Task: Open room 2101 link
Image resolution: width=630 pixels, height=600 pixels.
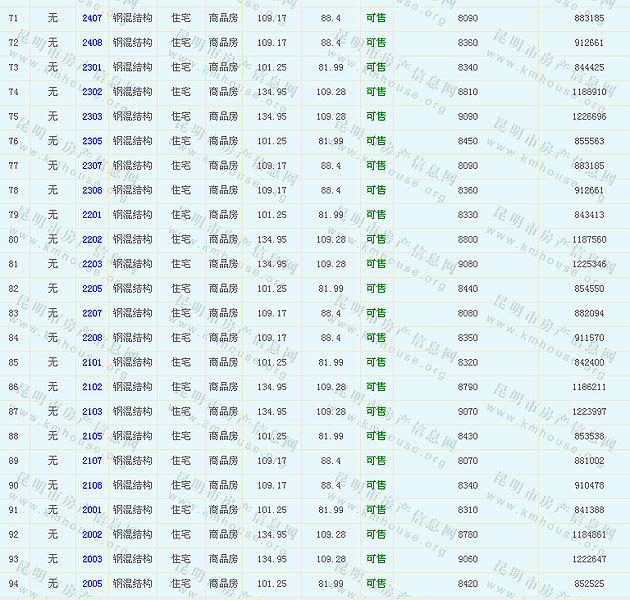Action: (92, 362)
